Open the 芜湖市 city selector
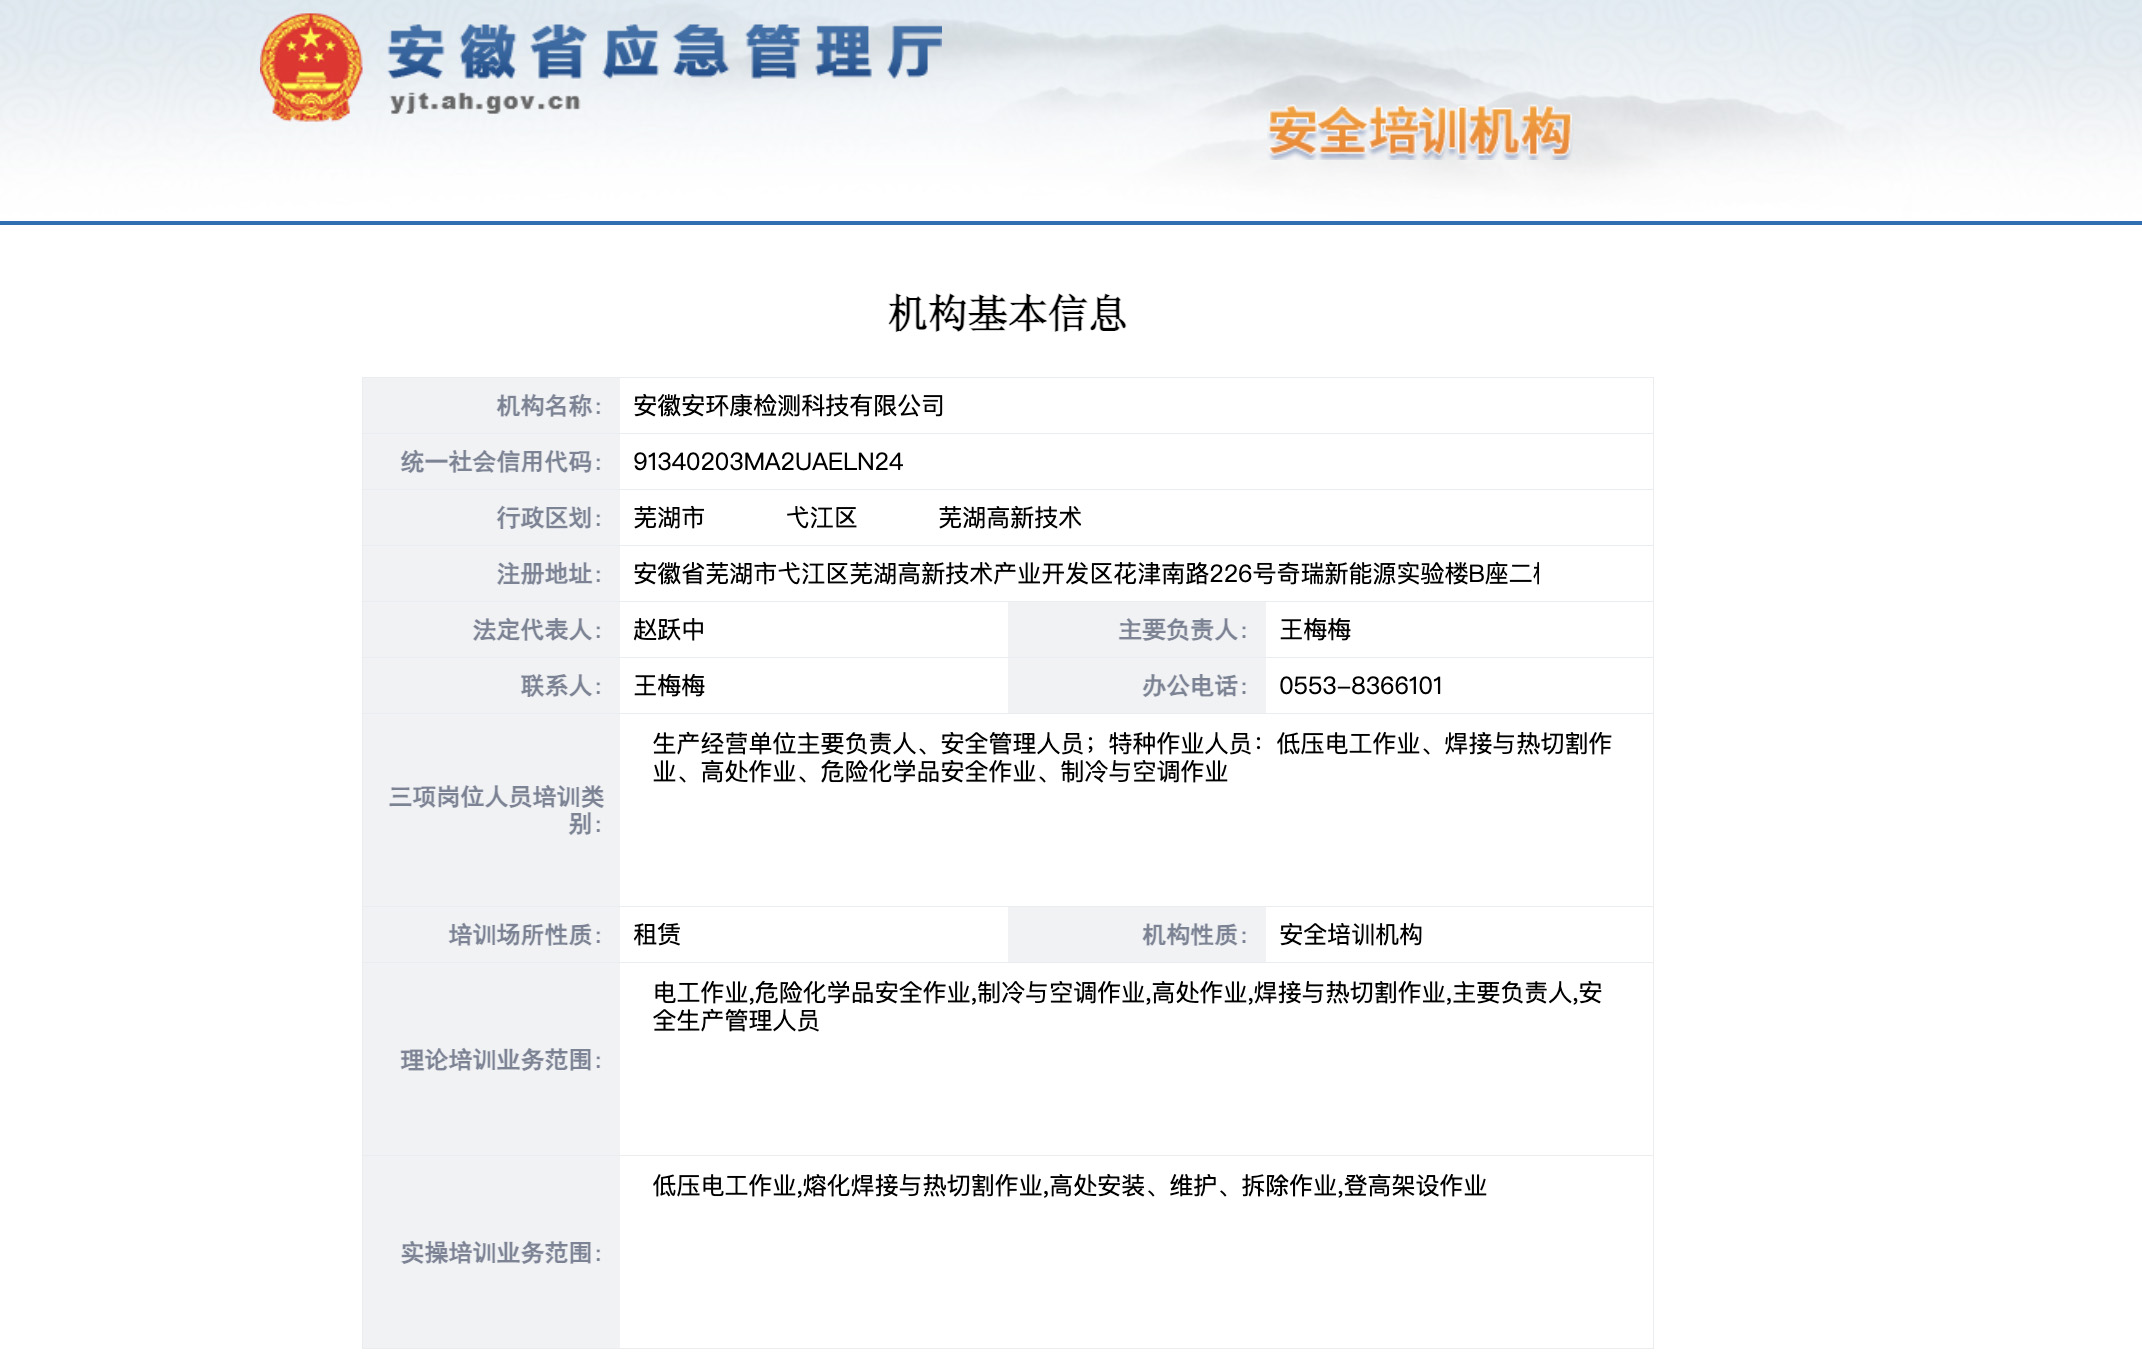Image resolution: width=2142 pixels, height=1370 pixels. (669, 517)
